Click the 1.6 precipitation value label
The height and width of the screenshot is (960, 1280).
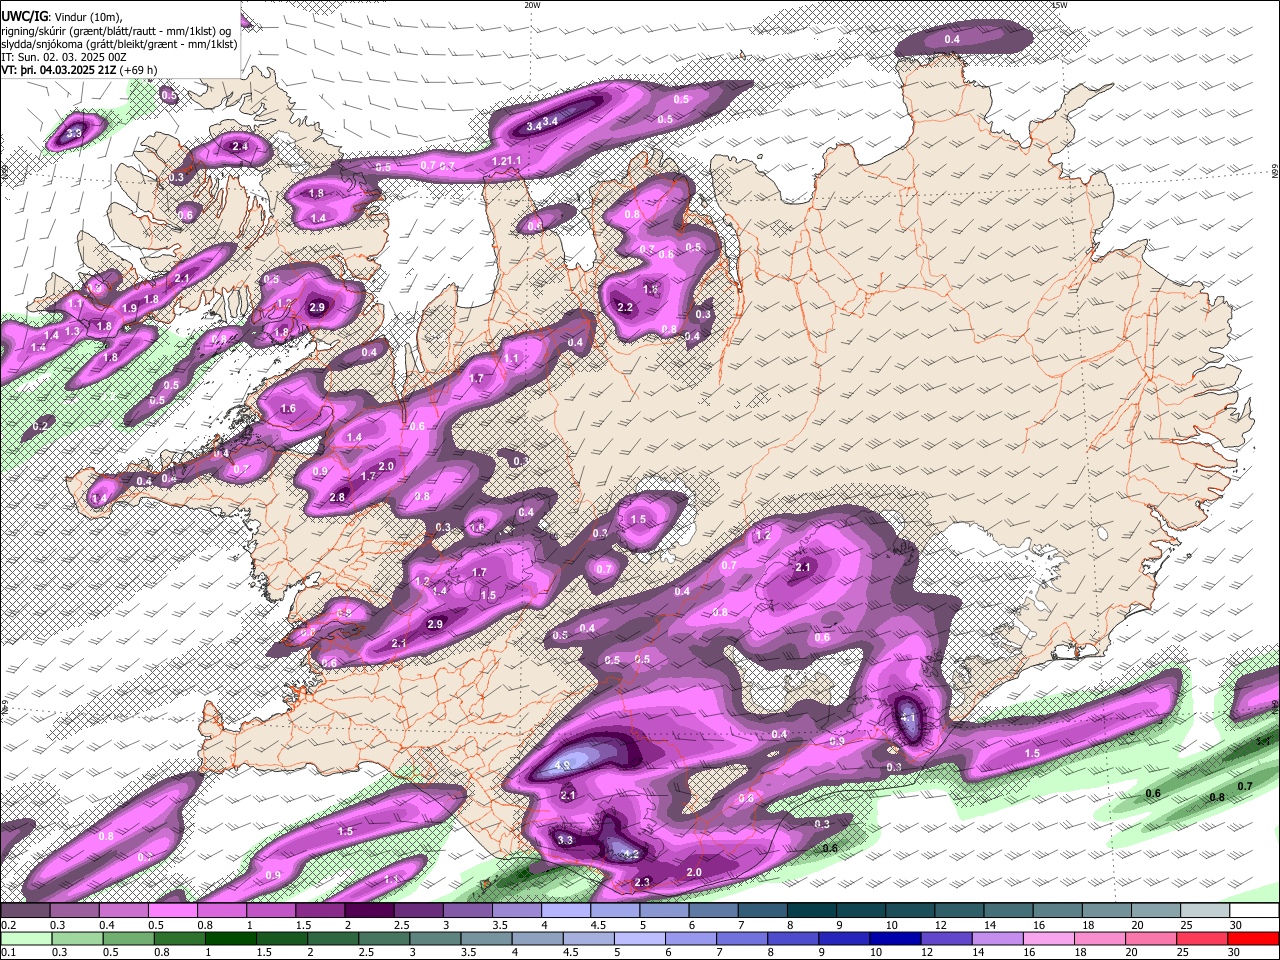[x=288, y=408]
